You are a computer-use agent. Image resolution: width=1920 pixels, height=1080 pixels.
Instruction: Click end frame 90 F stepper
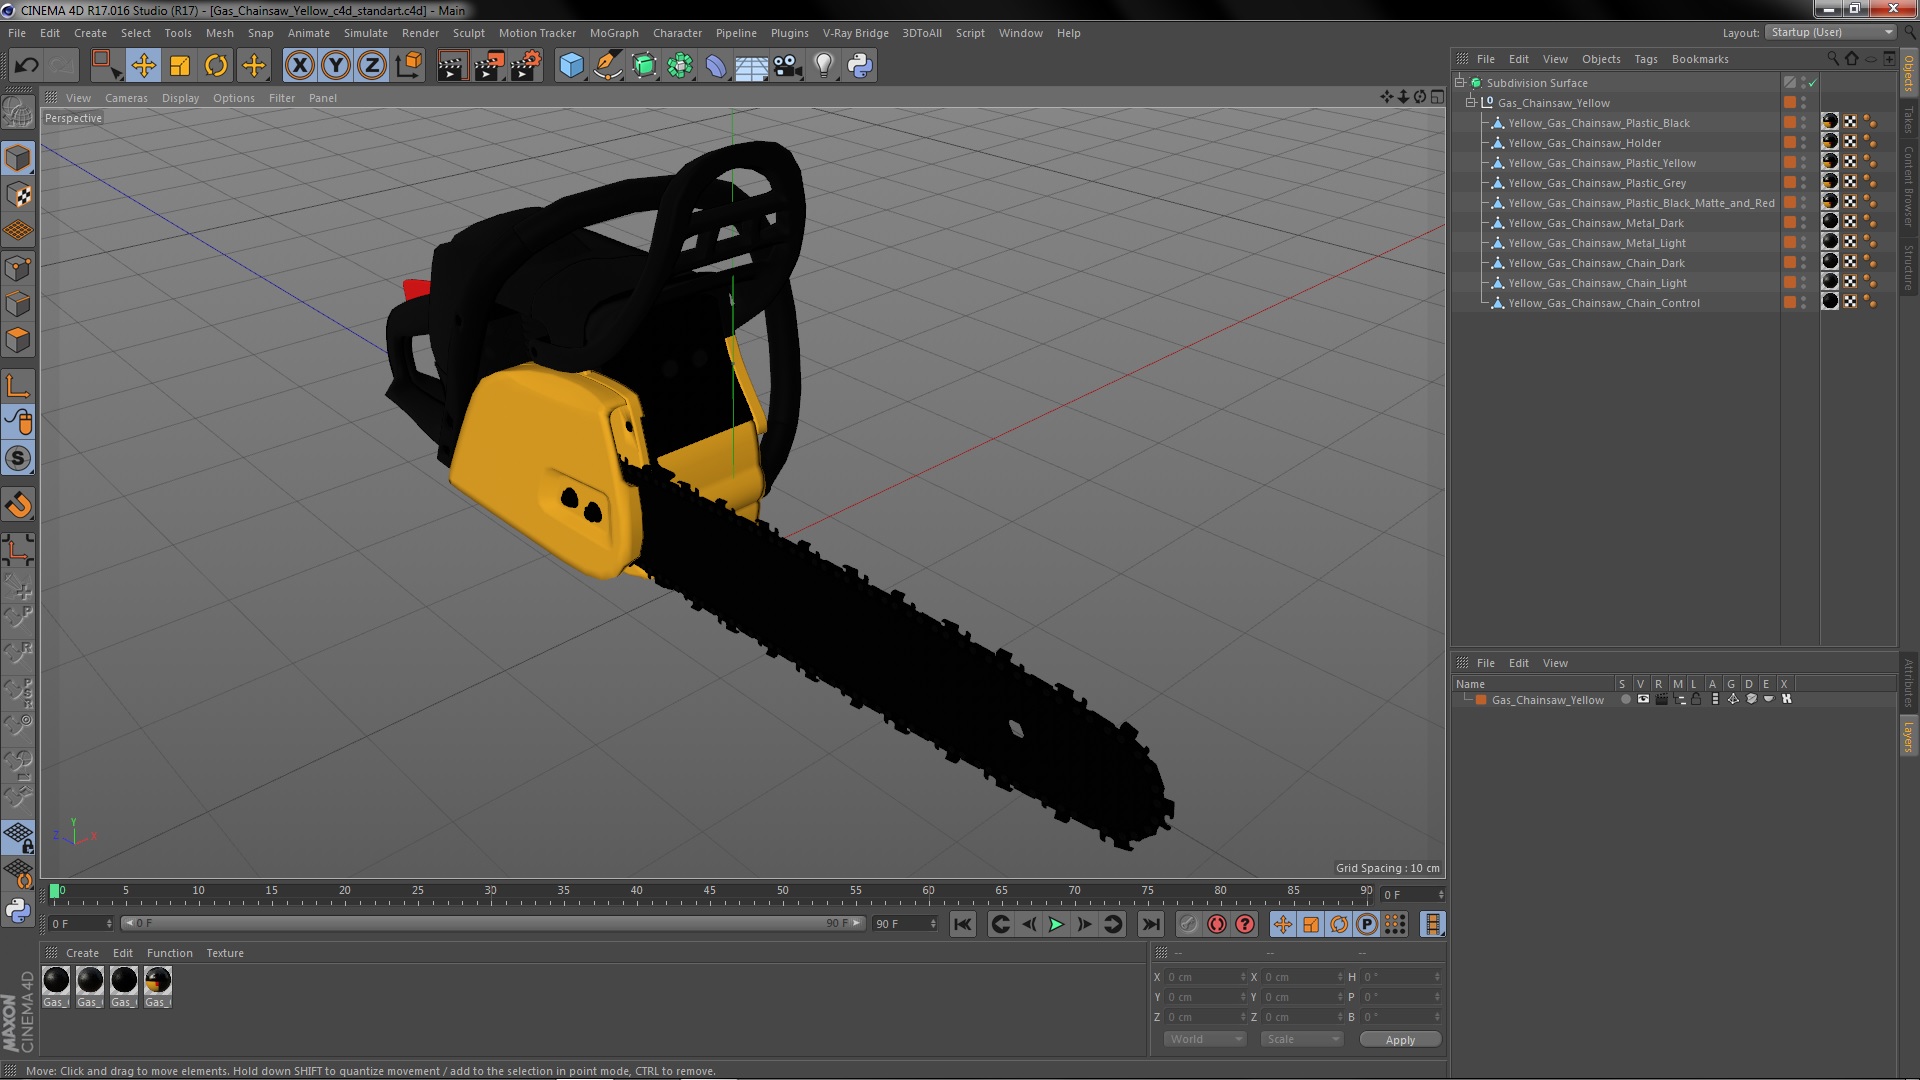pos(933,924)
